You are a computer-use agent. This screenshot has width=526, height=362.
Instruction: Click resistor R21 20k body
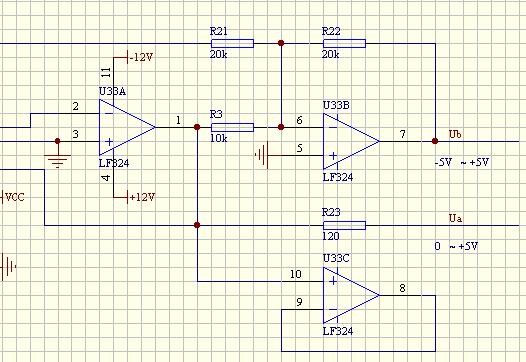(232, 44)
